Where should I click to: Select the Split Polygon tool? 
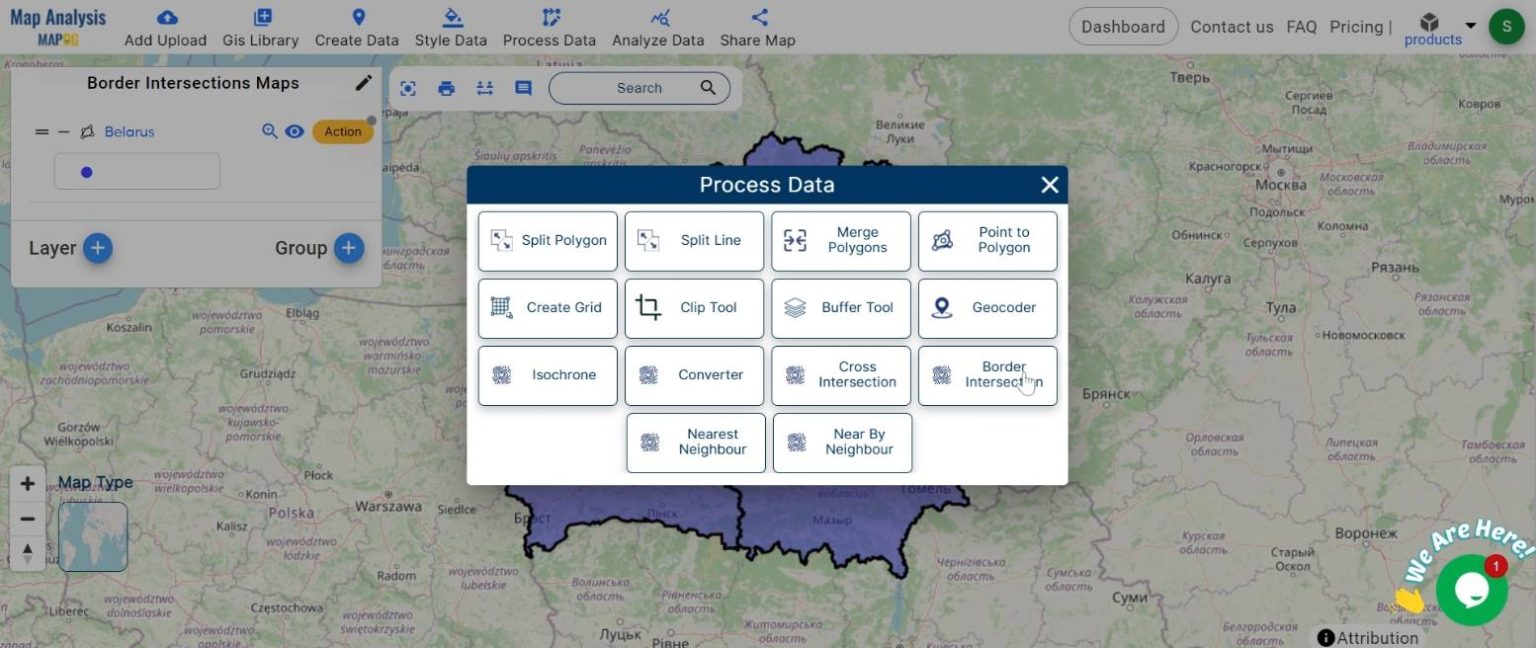[x=548, y=241]
